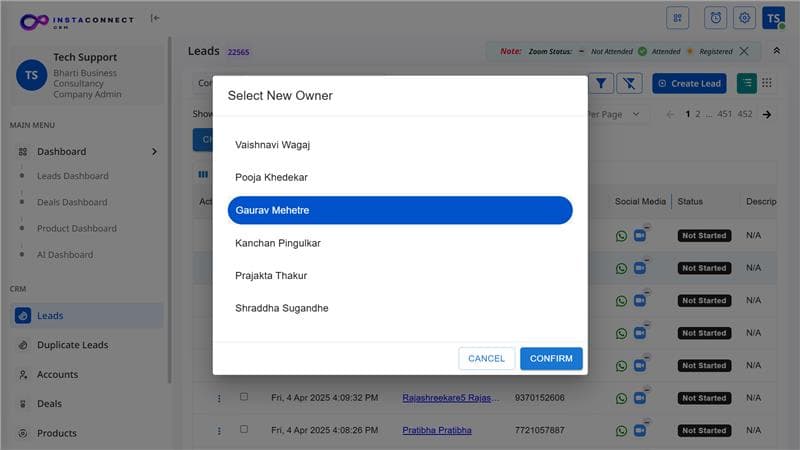Screen dimensions: 800x450
Task: Open Leads in the CRM menu
Action: (x=87, y=316)
